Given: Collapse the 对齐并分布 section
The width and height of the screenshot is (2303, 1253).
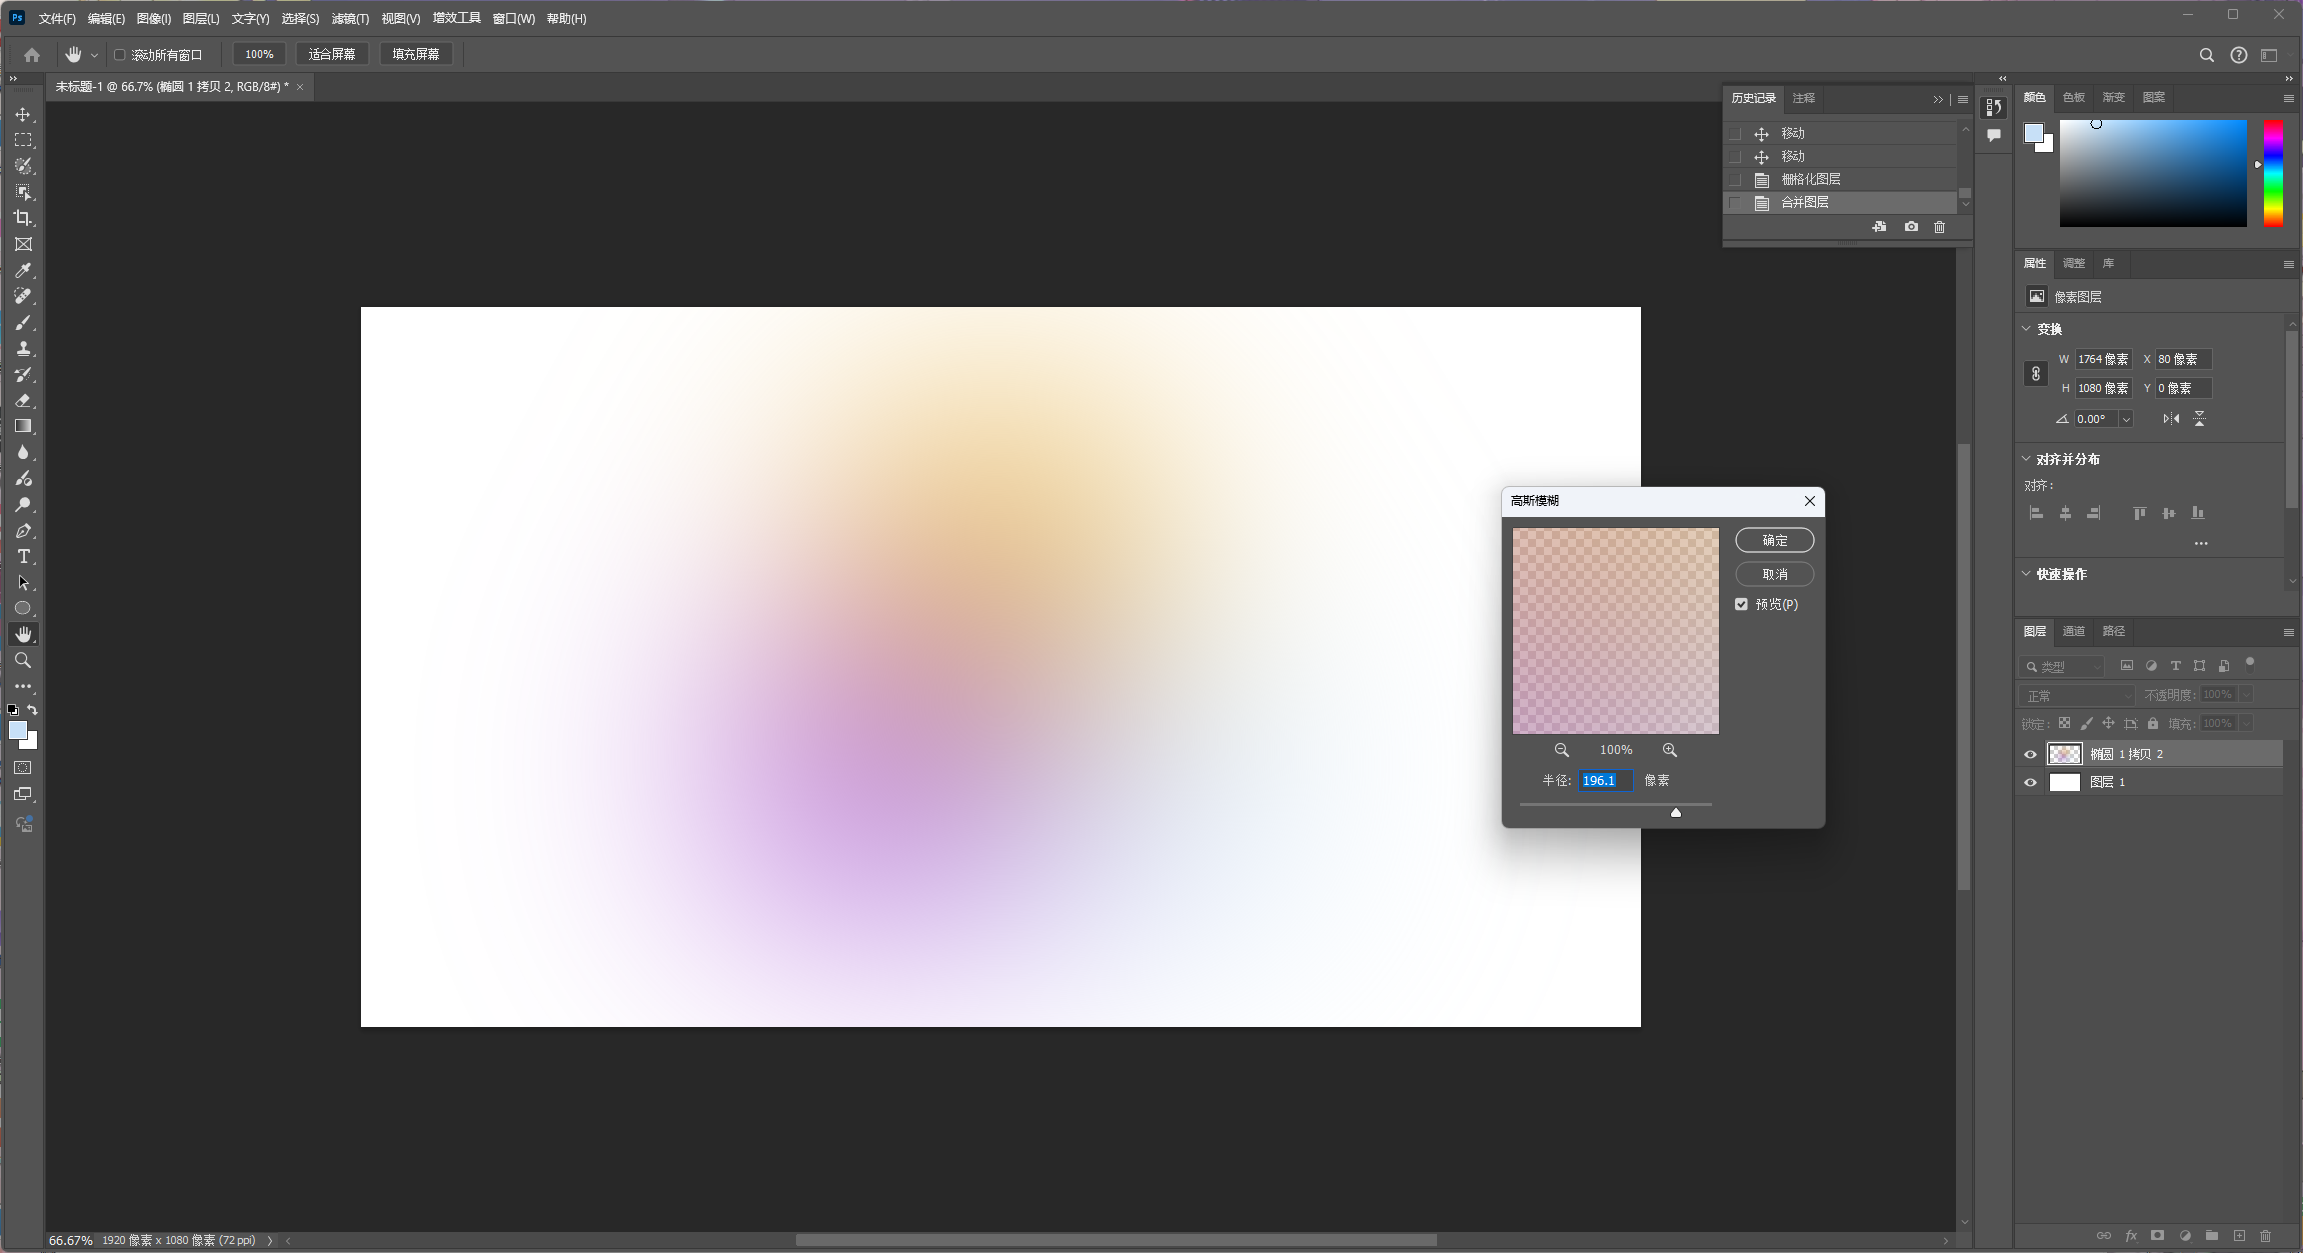Looking at the screenshot, I should [2027, 459].
